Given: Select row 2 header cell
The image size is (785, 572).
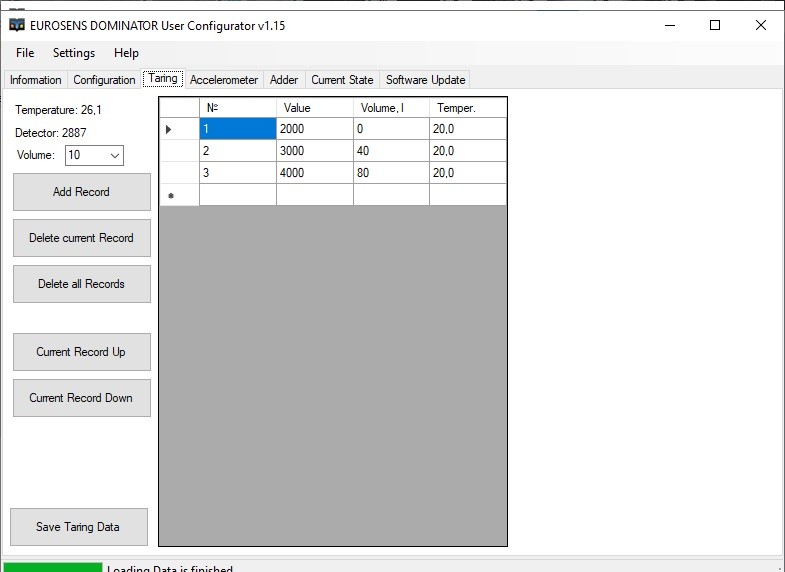Looking at the screenshot, I should (180, 151).
